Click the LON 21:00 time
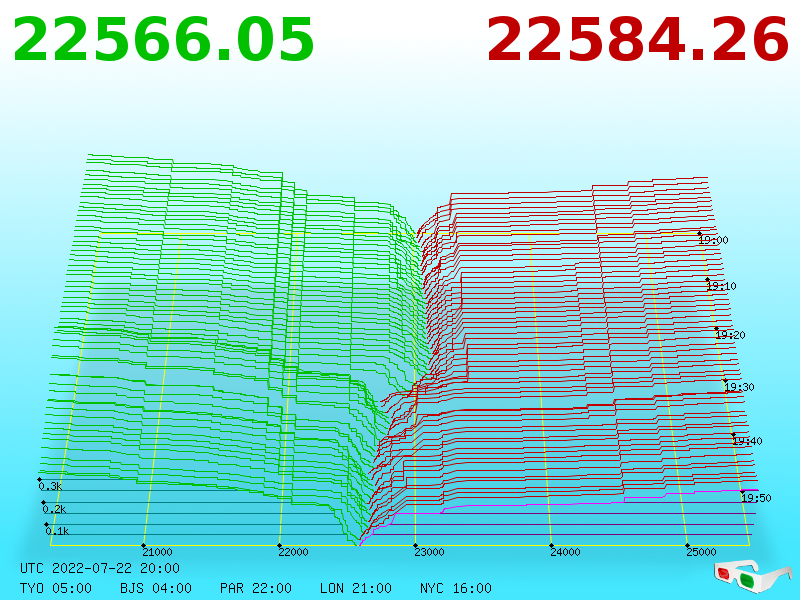This screenshot has height=600, width=800. pos(356,588)
